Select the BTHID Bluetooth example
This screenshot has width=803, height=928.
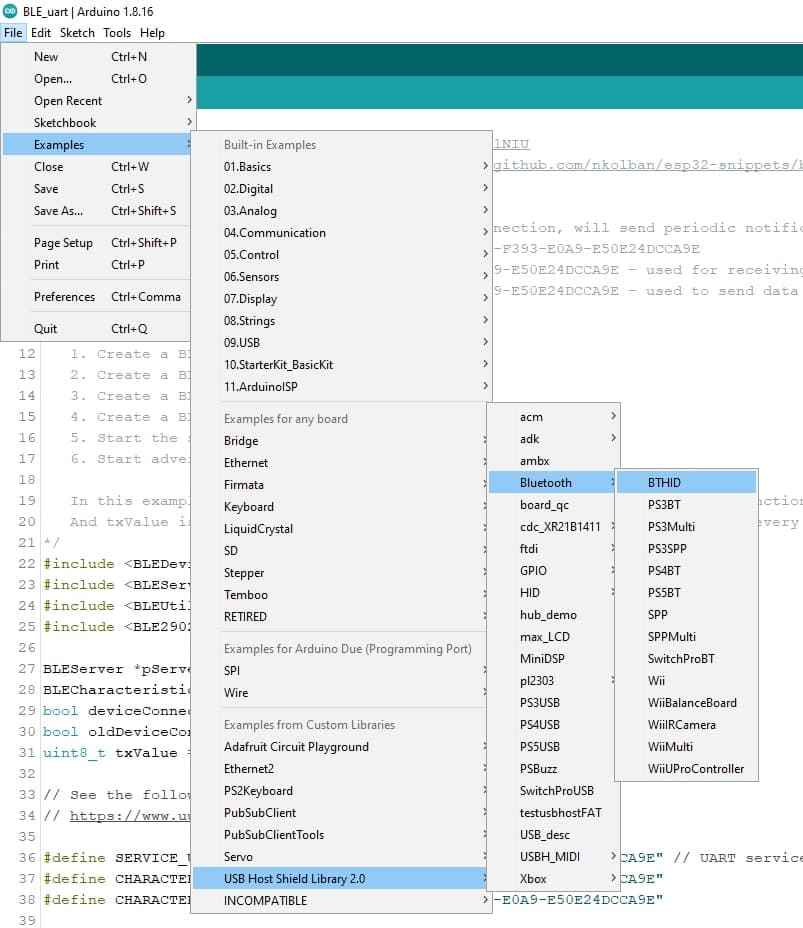point(664,483)
